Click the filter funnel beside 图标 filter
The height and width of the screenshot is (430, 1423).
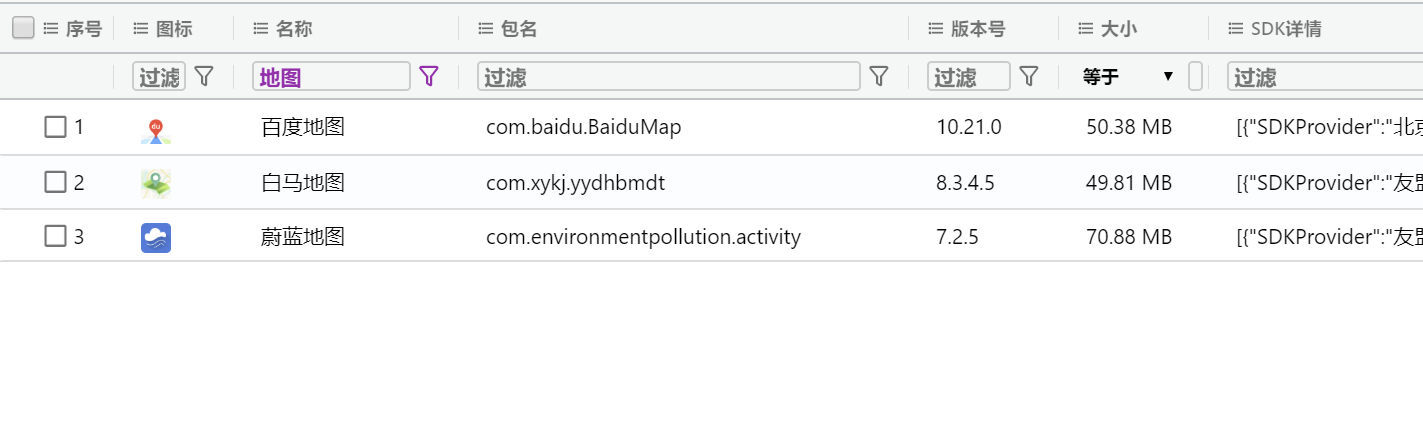pyautogui.click(x=204, y=76)
